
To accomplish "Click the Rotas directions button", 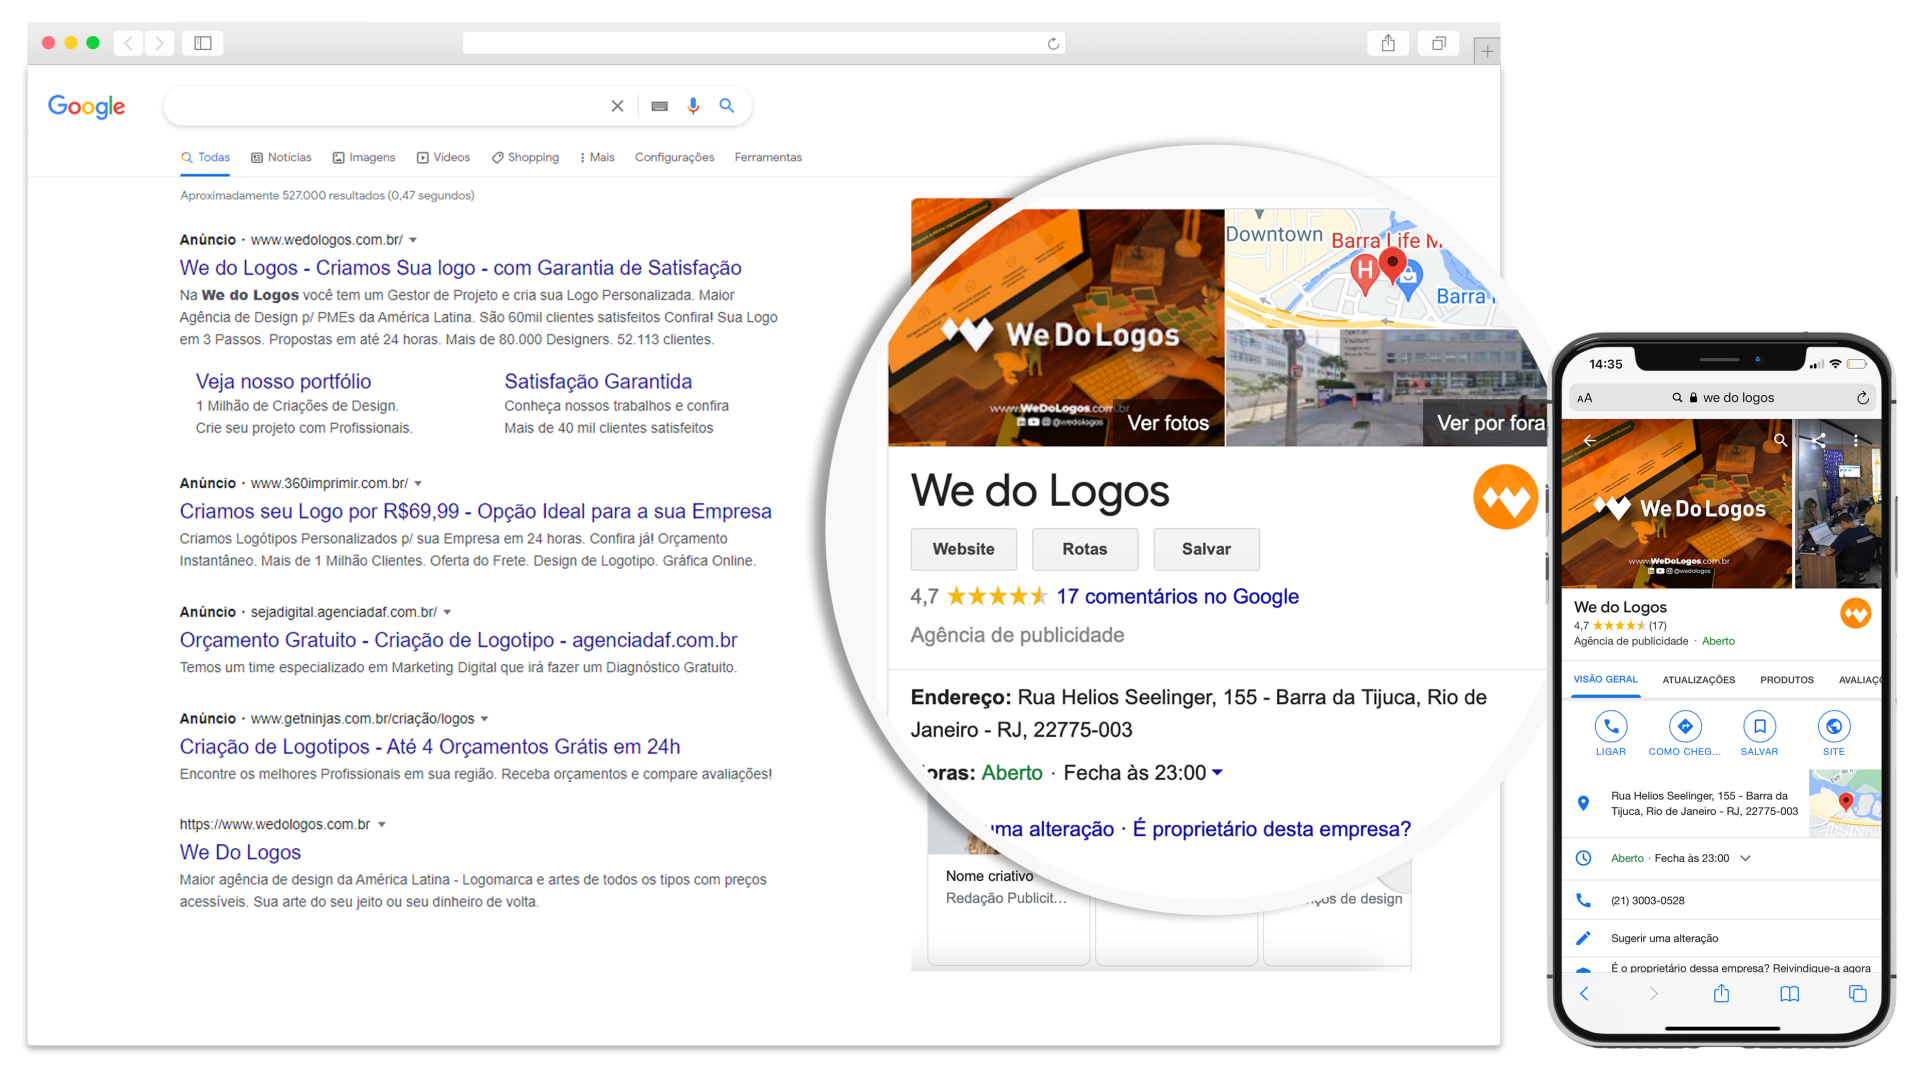I will coord(1085,549).
